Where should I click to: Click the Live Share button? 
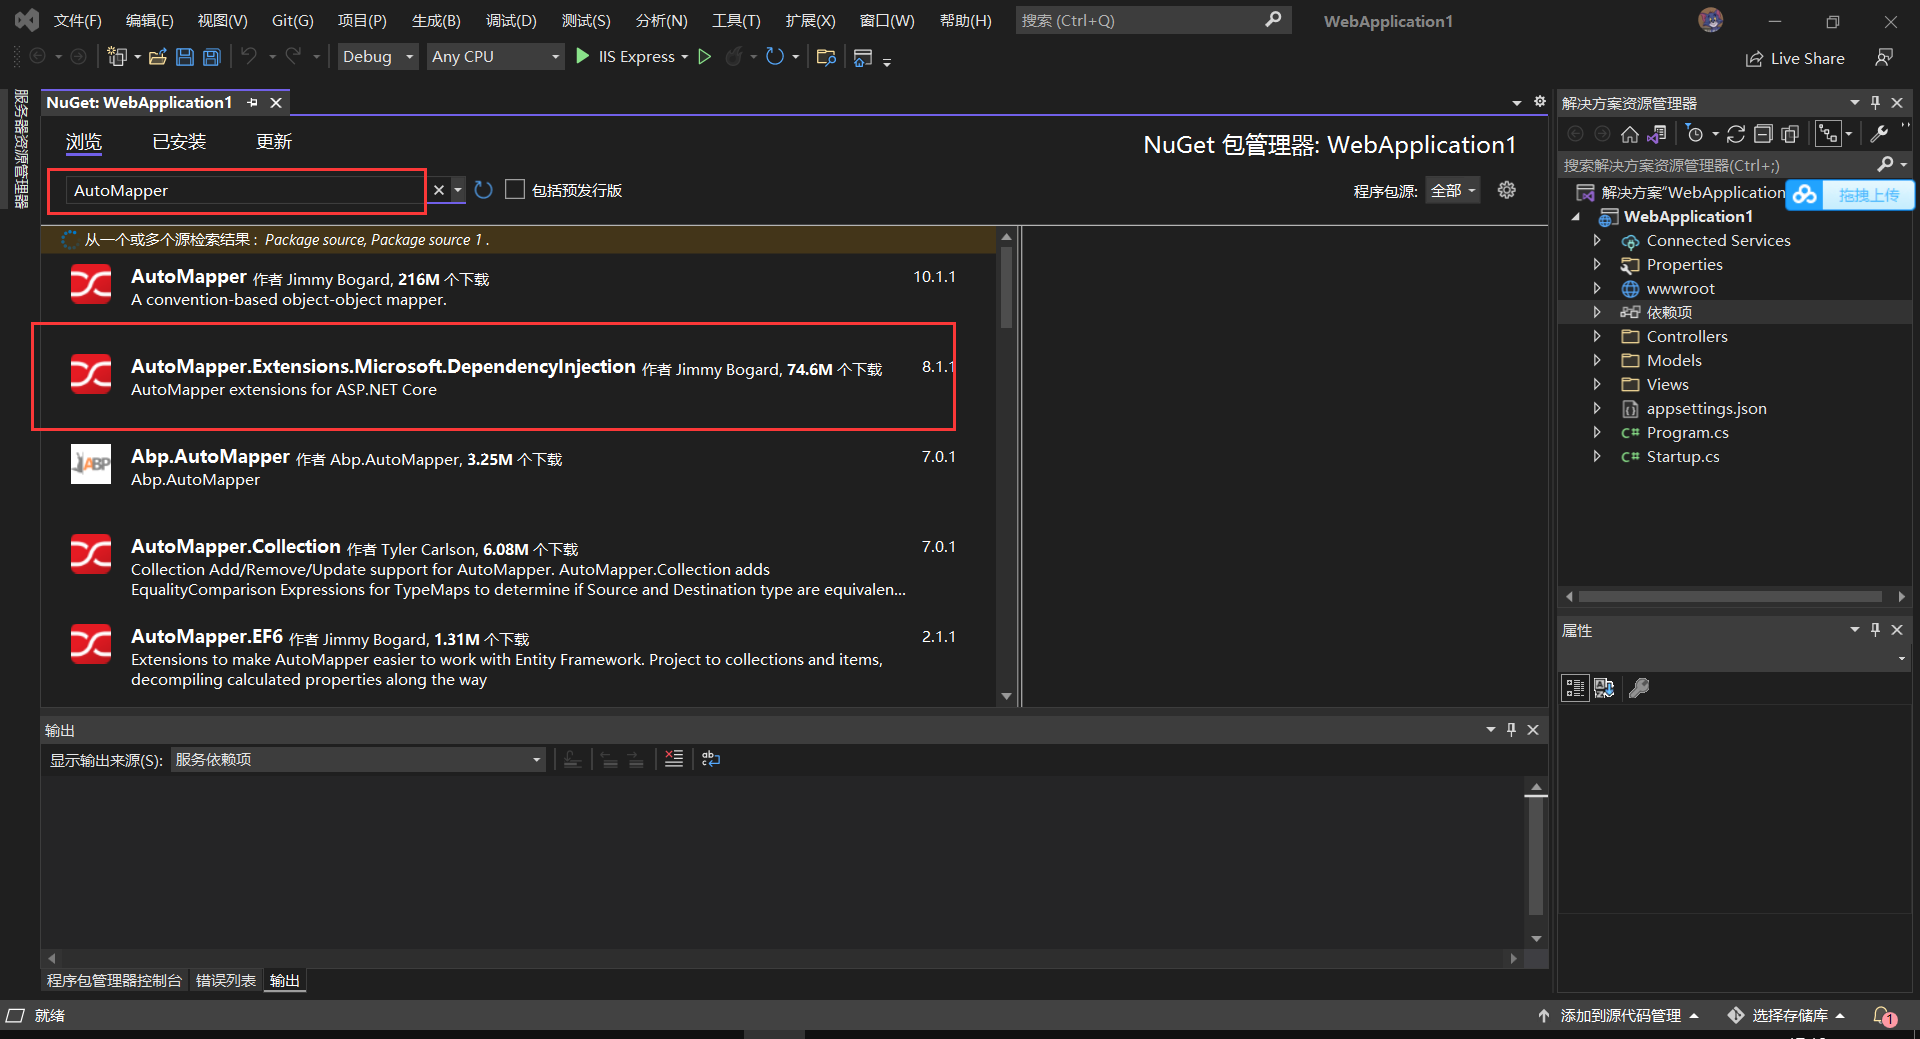pos(1795,58)
